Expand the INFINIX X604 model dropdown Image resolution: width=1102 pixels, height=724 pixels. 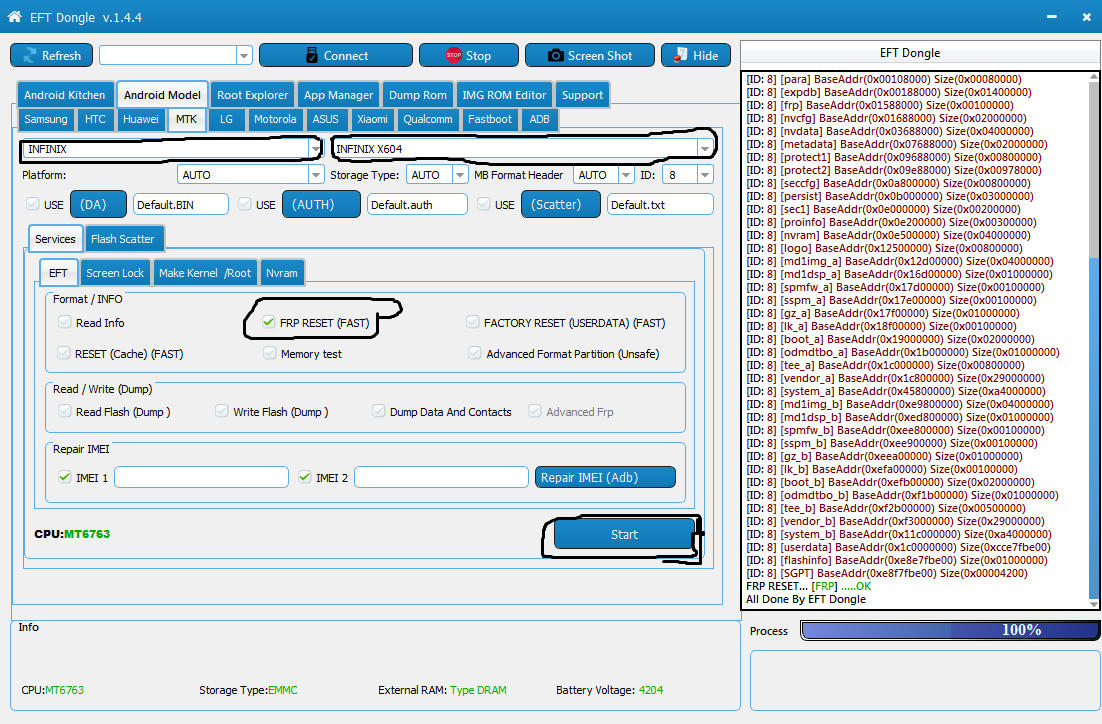point(704,149)
